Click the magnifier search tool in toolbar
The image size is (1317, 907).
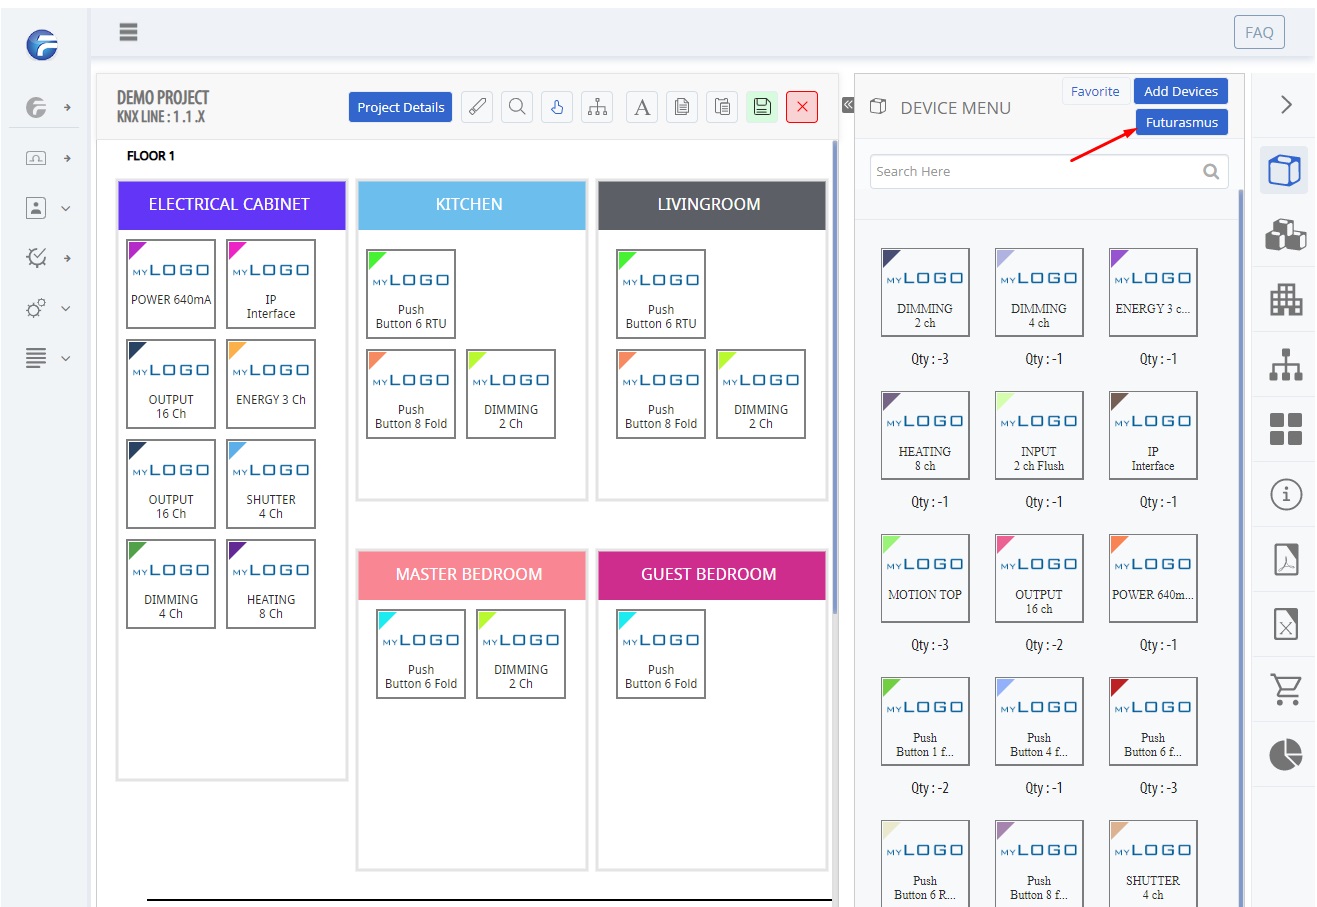point(517,107)
